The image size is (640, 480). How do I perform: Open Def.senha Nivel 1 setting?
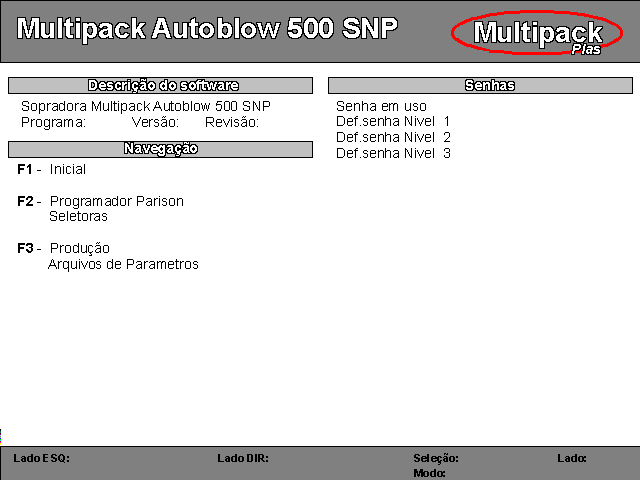coord(393,121)
